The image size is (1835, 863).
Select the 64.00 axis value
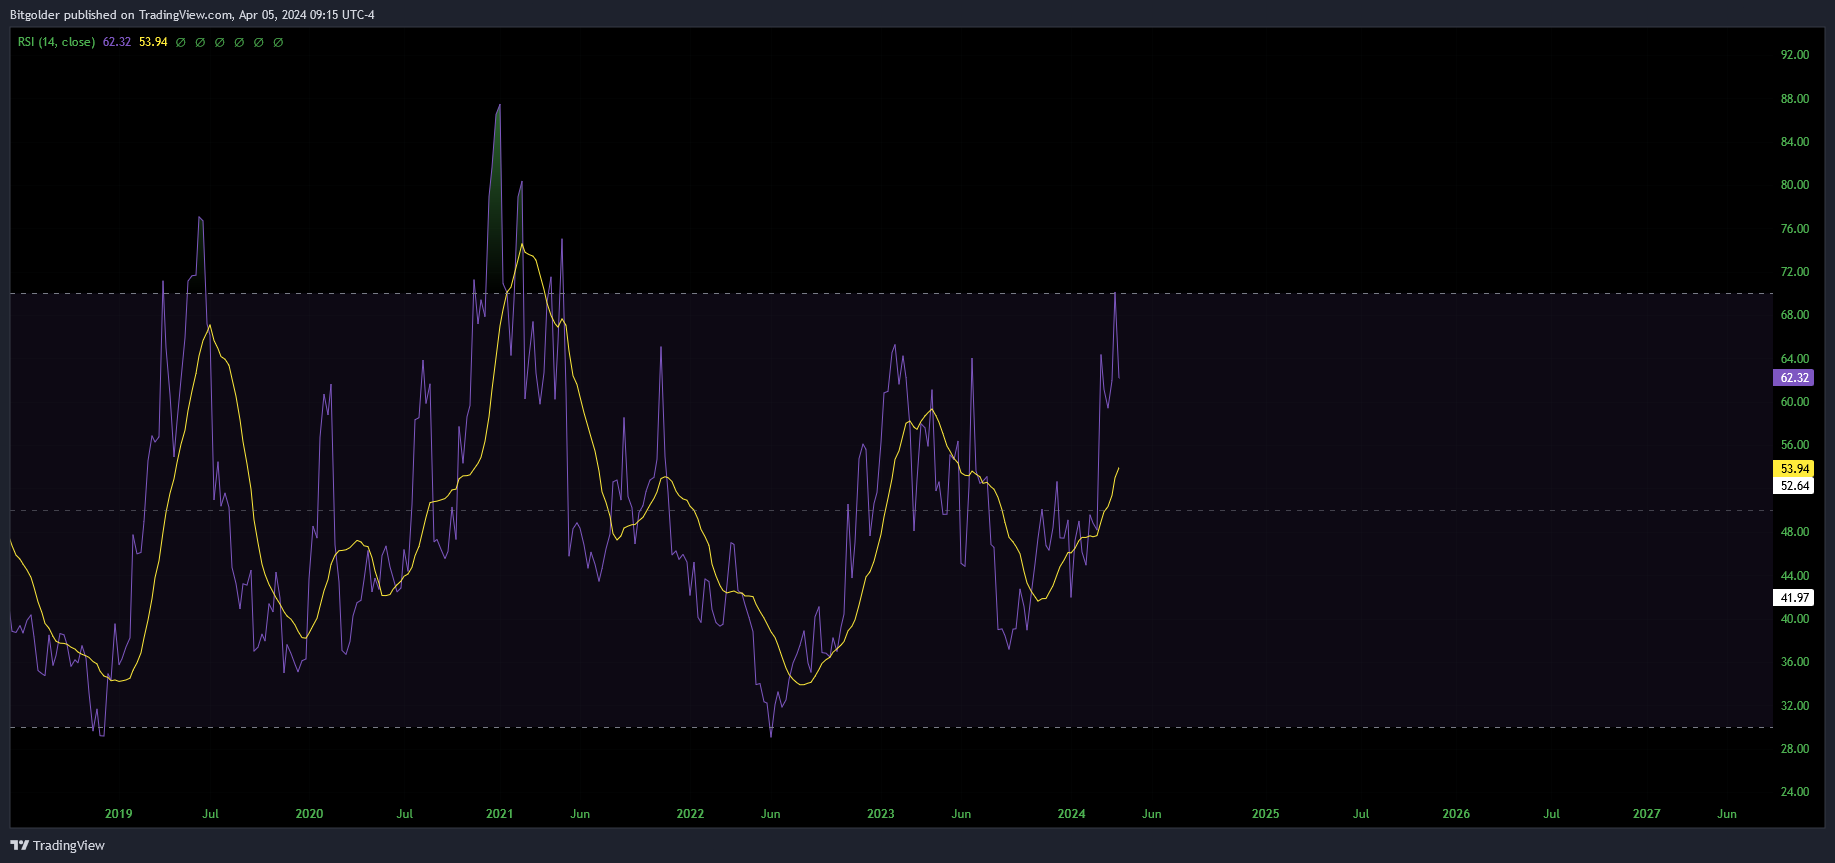[1795, 359]
